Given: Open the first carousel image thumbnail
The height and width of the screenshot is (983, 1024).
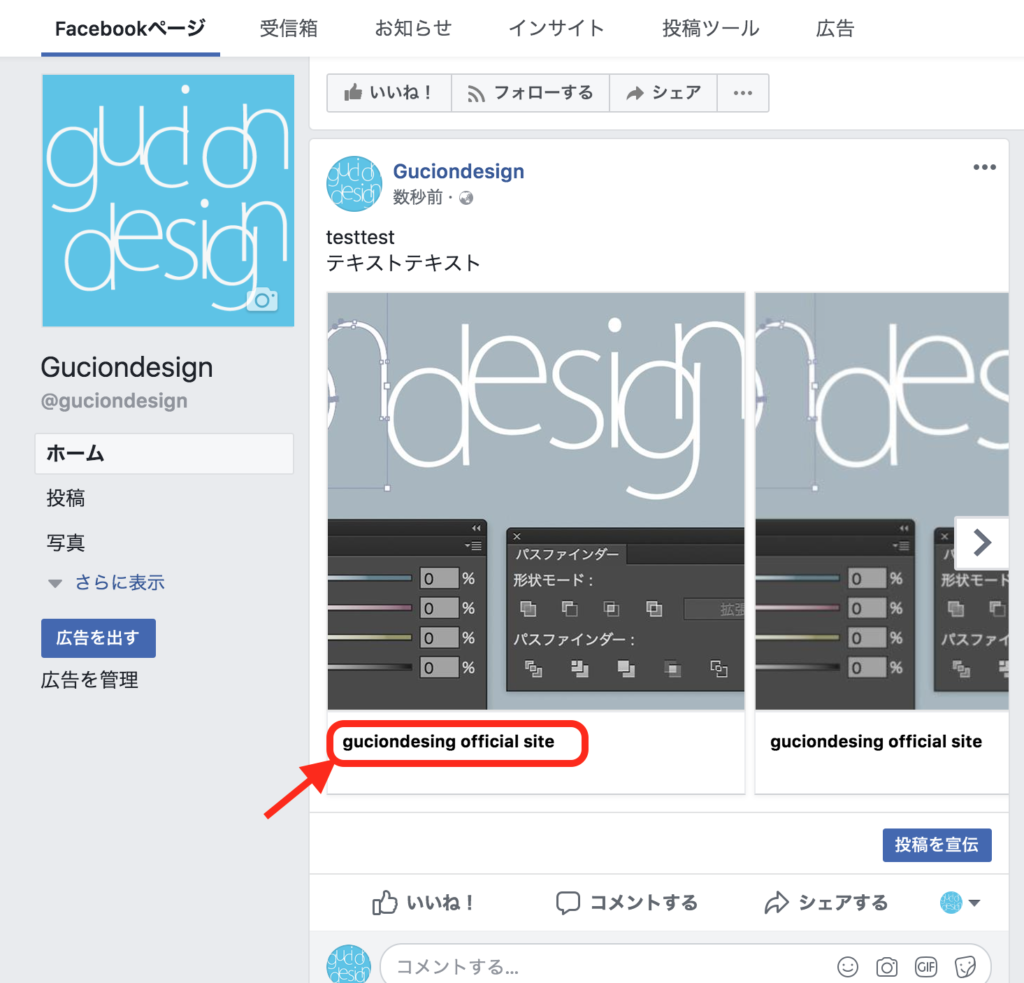Looking at the screenshot, I should (x=535, y=500).
